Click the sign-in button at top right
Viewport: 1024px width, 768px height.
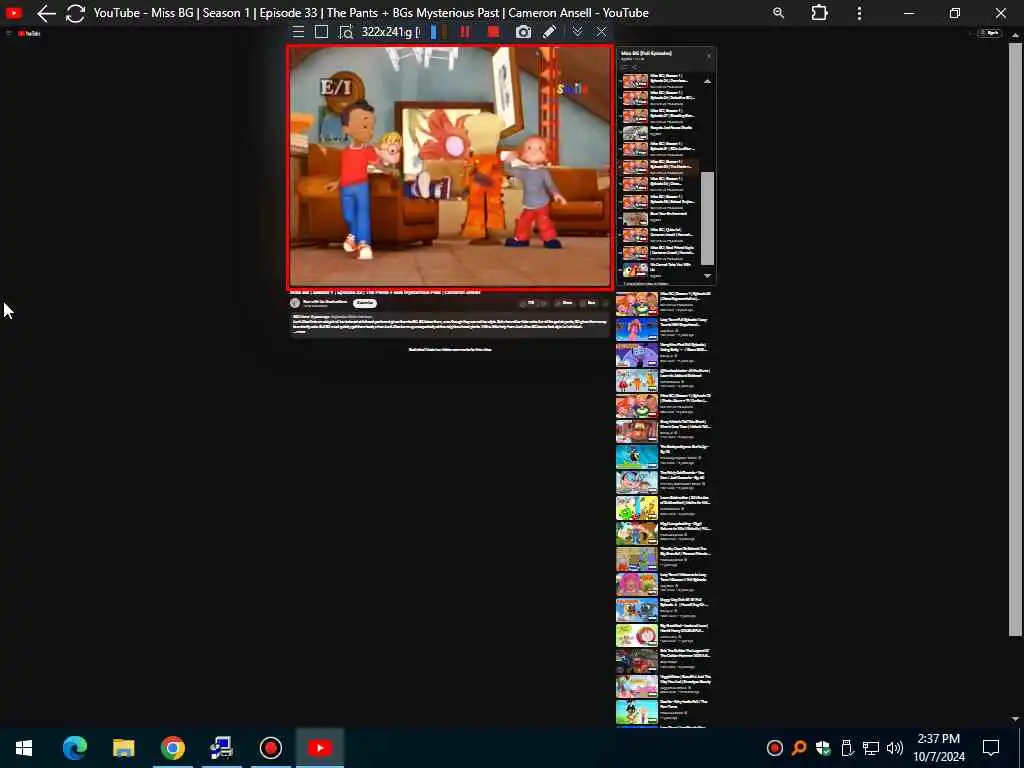[989, 33]
